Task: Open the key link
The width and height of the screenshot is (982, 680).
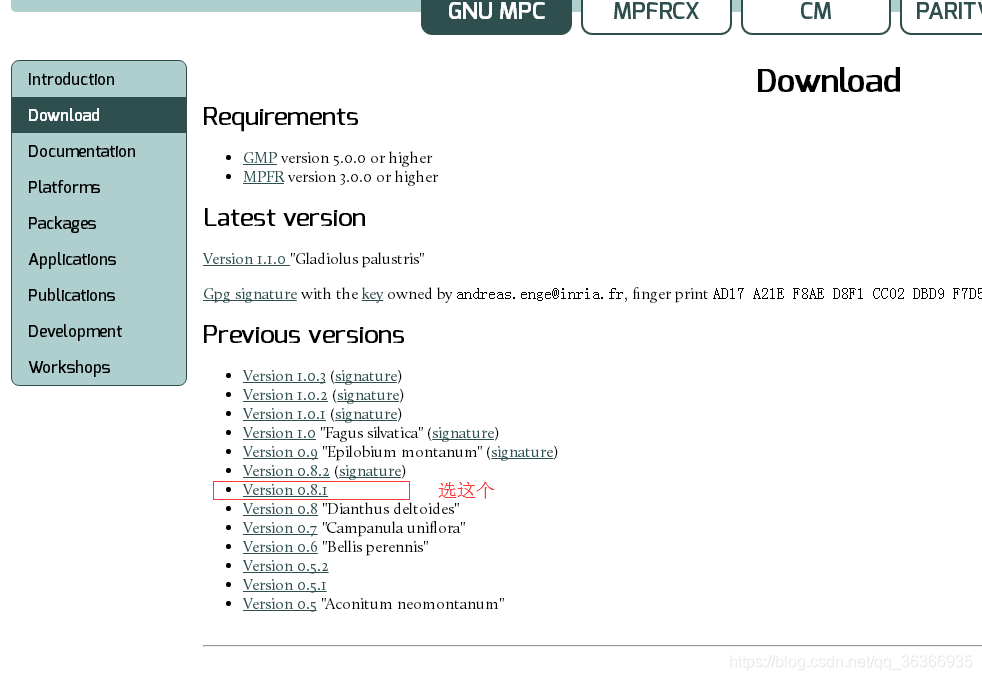Action: point(372,294)
